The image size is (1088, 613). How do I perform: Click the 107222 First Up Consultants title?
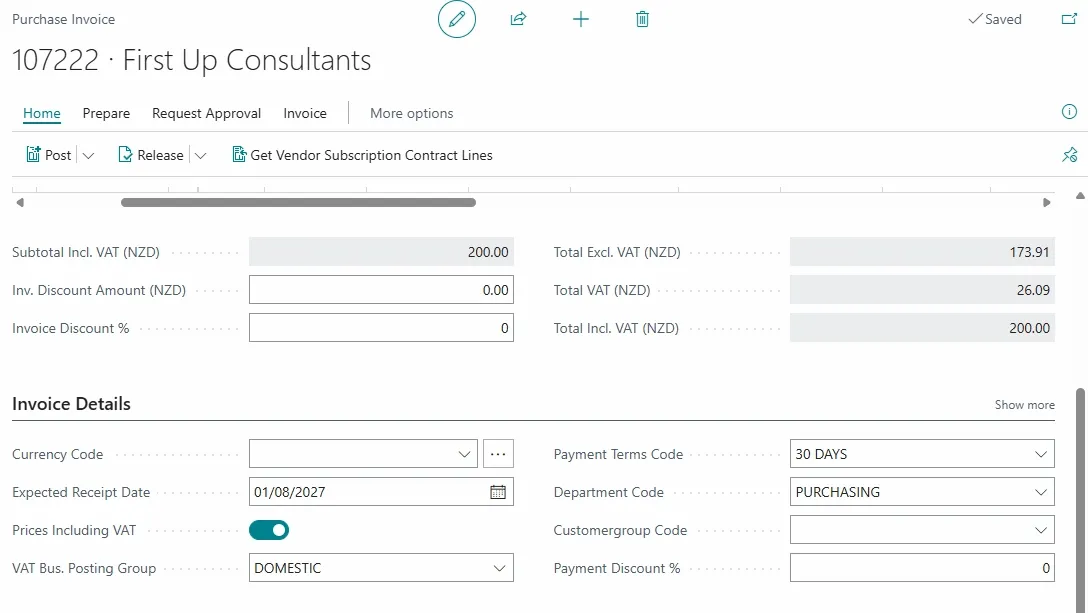click(x=192, y=60)
